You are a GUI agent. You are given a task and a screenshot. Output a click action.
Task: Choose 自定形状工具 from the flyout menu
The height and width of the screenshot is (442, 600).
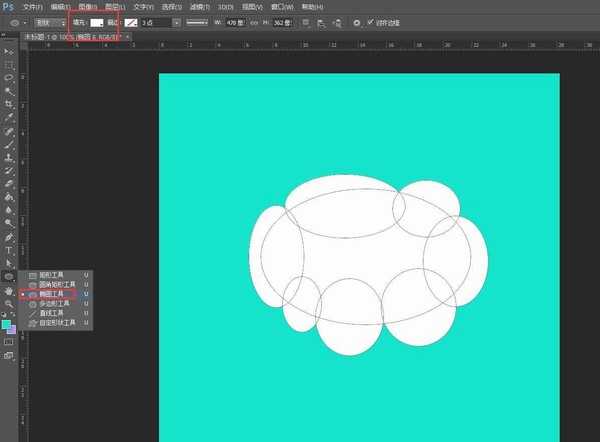tap(56, 324)
